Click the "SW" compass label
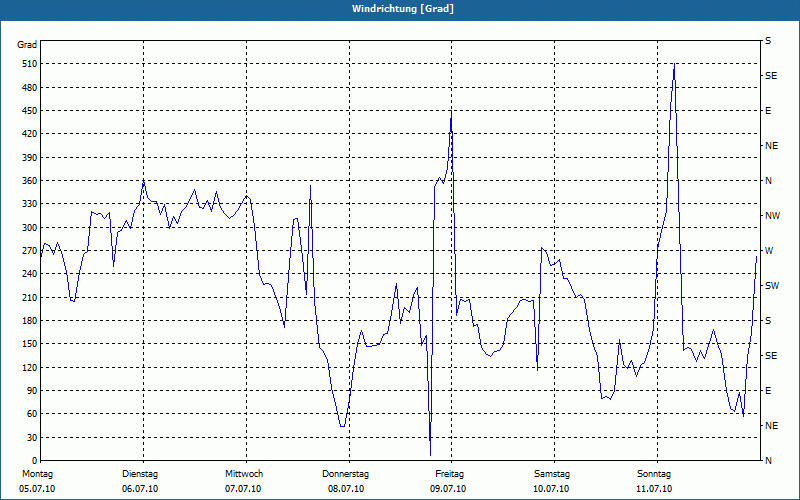Image resolution: width=800 pixels, height=500 pixels. point(772,286)
